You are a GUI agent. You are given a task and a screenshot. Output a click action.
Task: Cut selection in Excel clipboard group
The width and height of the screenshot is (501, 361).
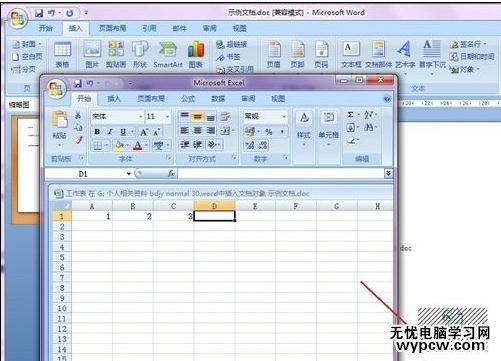[x=78, y=116]
